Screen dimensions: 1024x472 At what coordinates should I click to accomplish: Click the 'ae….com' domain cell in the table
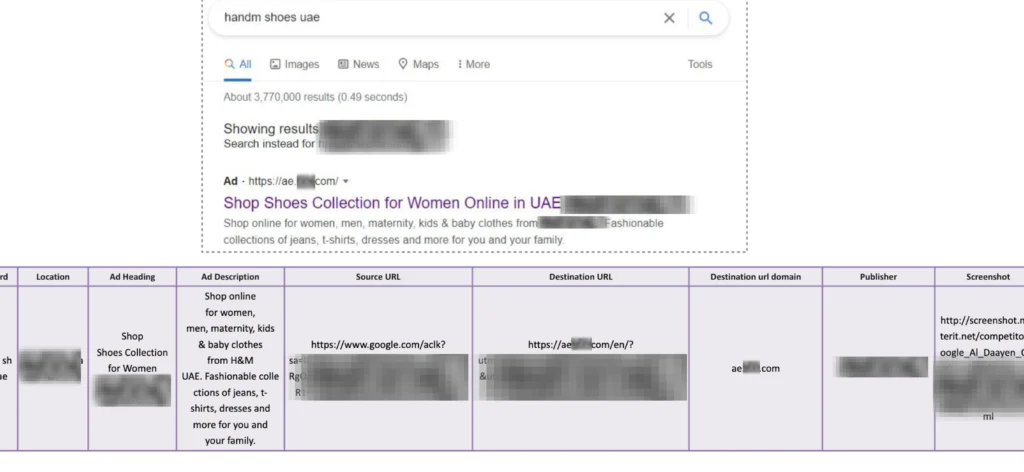point(755,368)
